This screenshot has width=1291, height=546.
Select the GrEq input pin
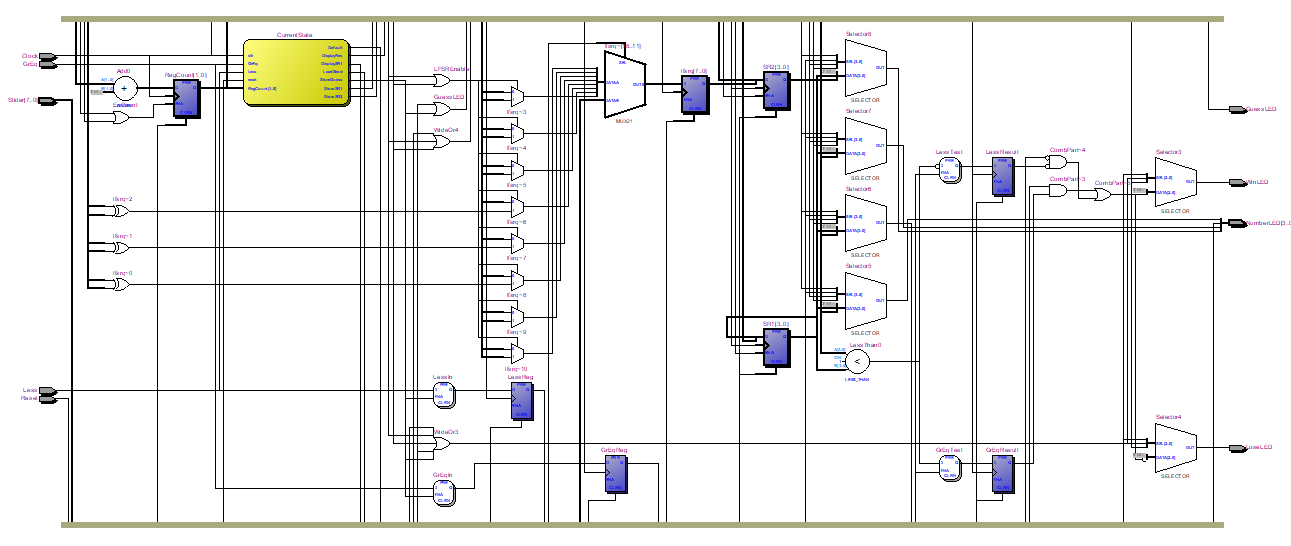click(x=47, y=64)
